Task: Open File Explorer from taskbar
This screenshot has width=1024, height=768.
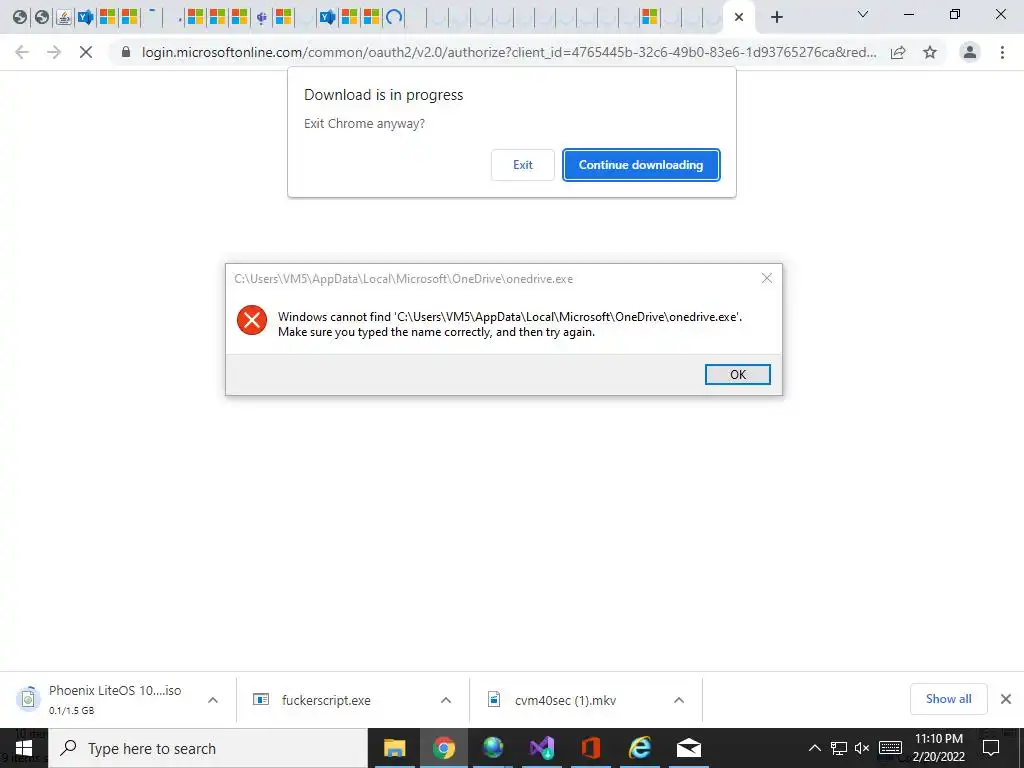Action: click(x=394, y=748)
